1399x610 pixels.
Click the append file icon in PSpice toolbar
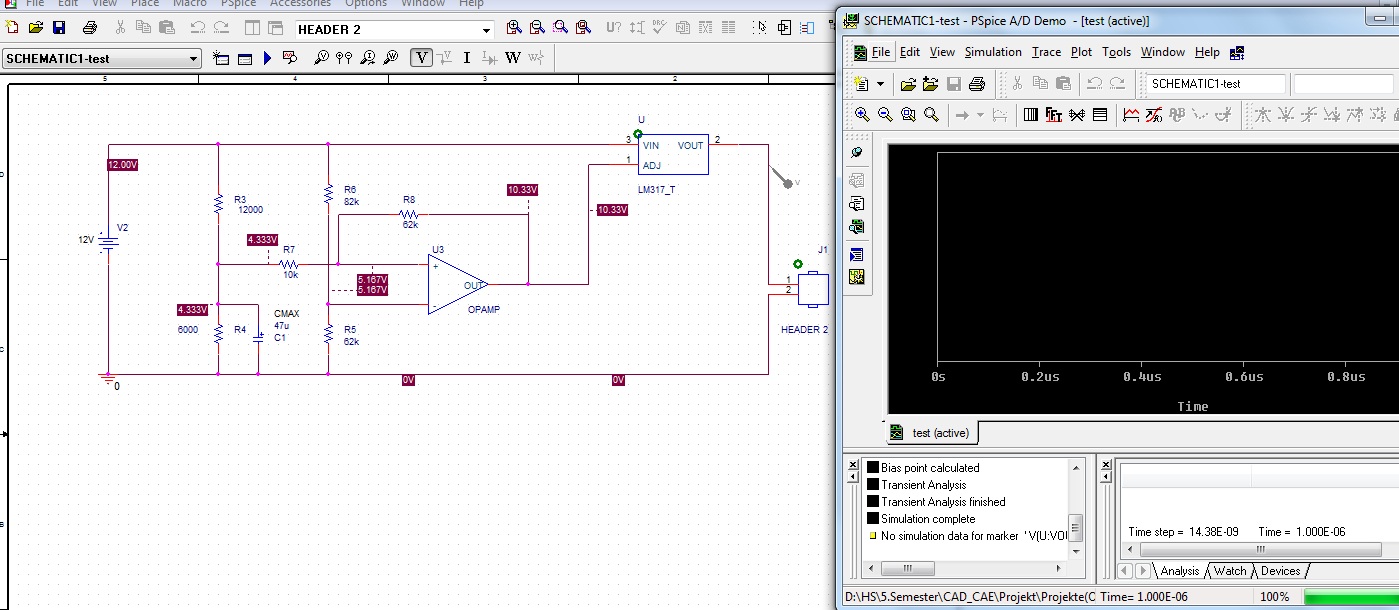coord(931,84)
